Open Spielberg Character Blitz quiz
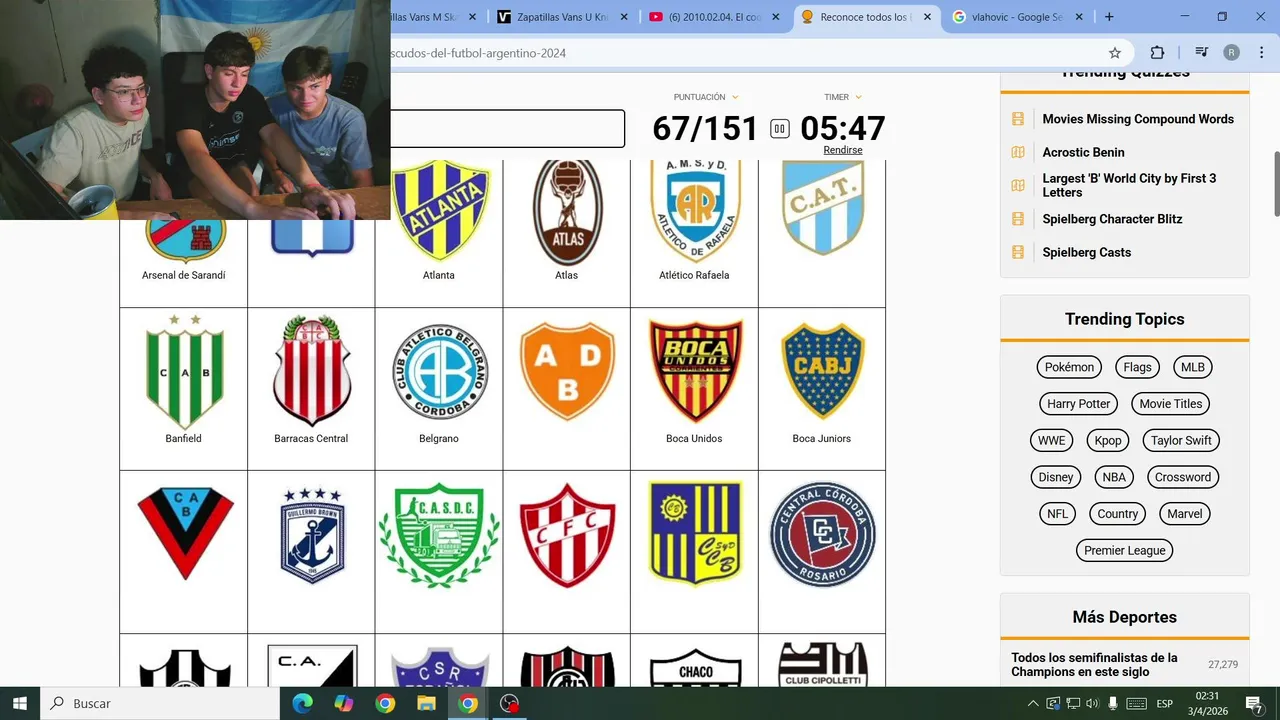 pos(1112,219)
